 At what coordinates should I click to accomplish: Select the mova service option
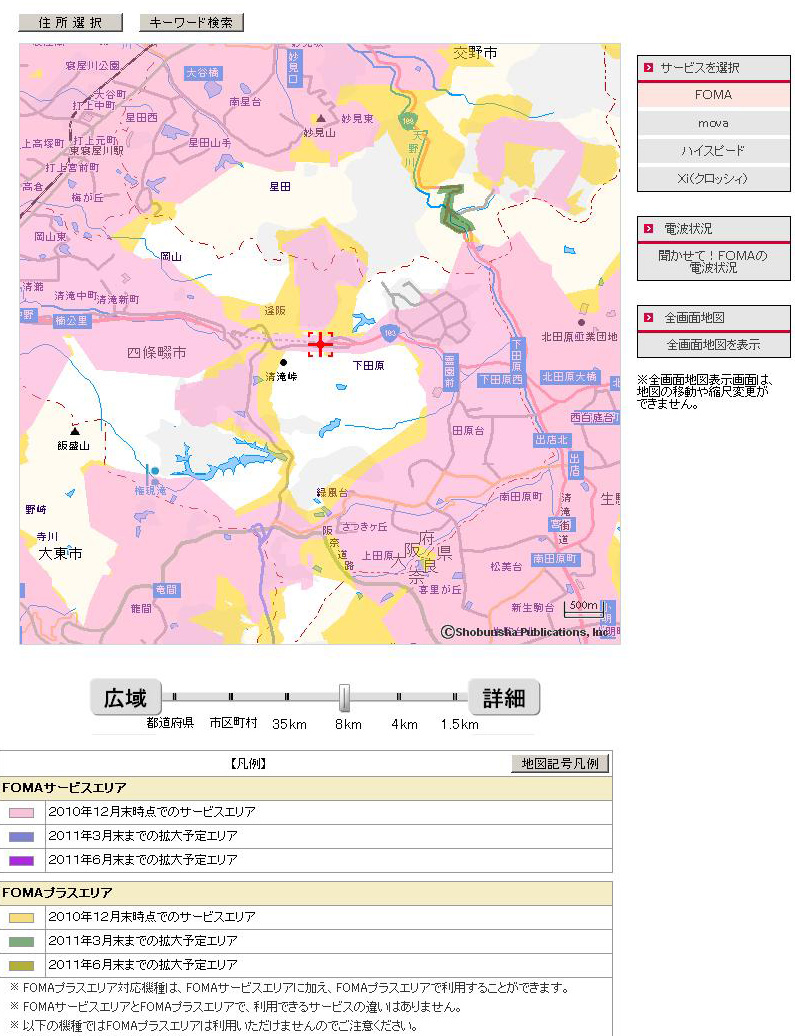[713, 123]
